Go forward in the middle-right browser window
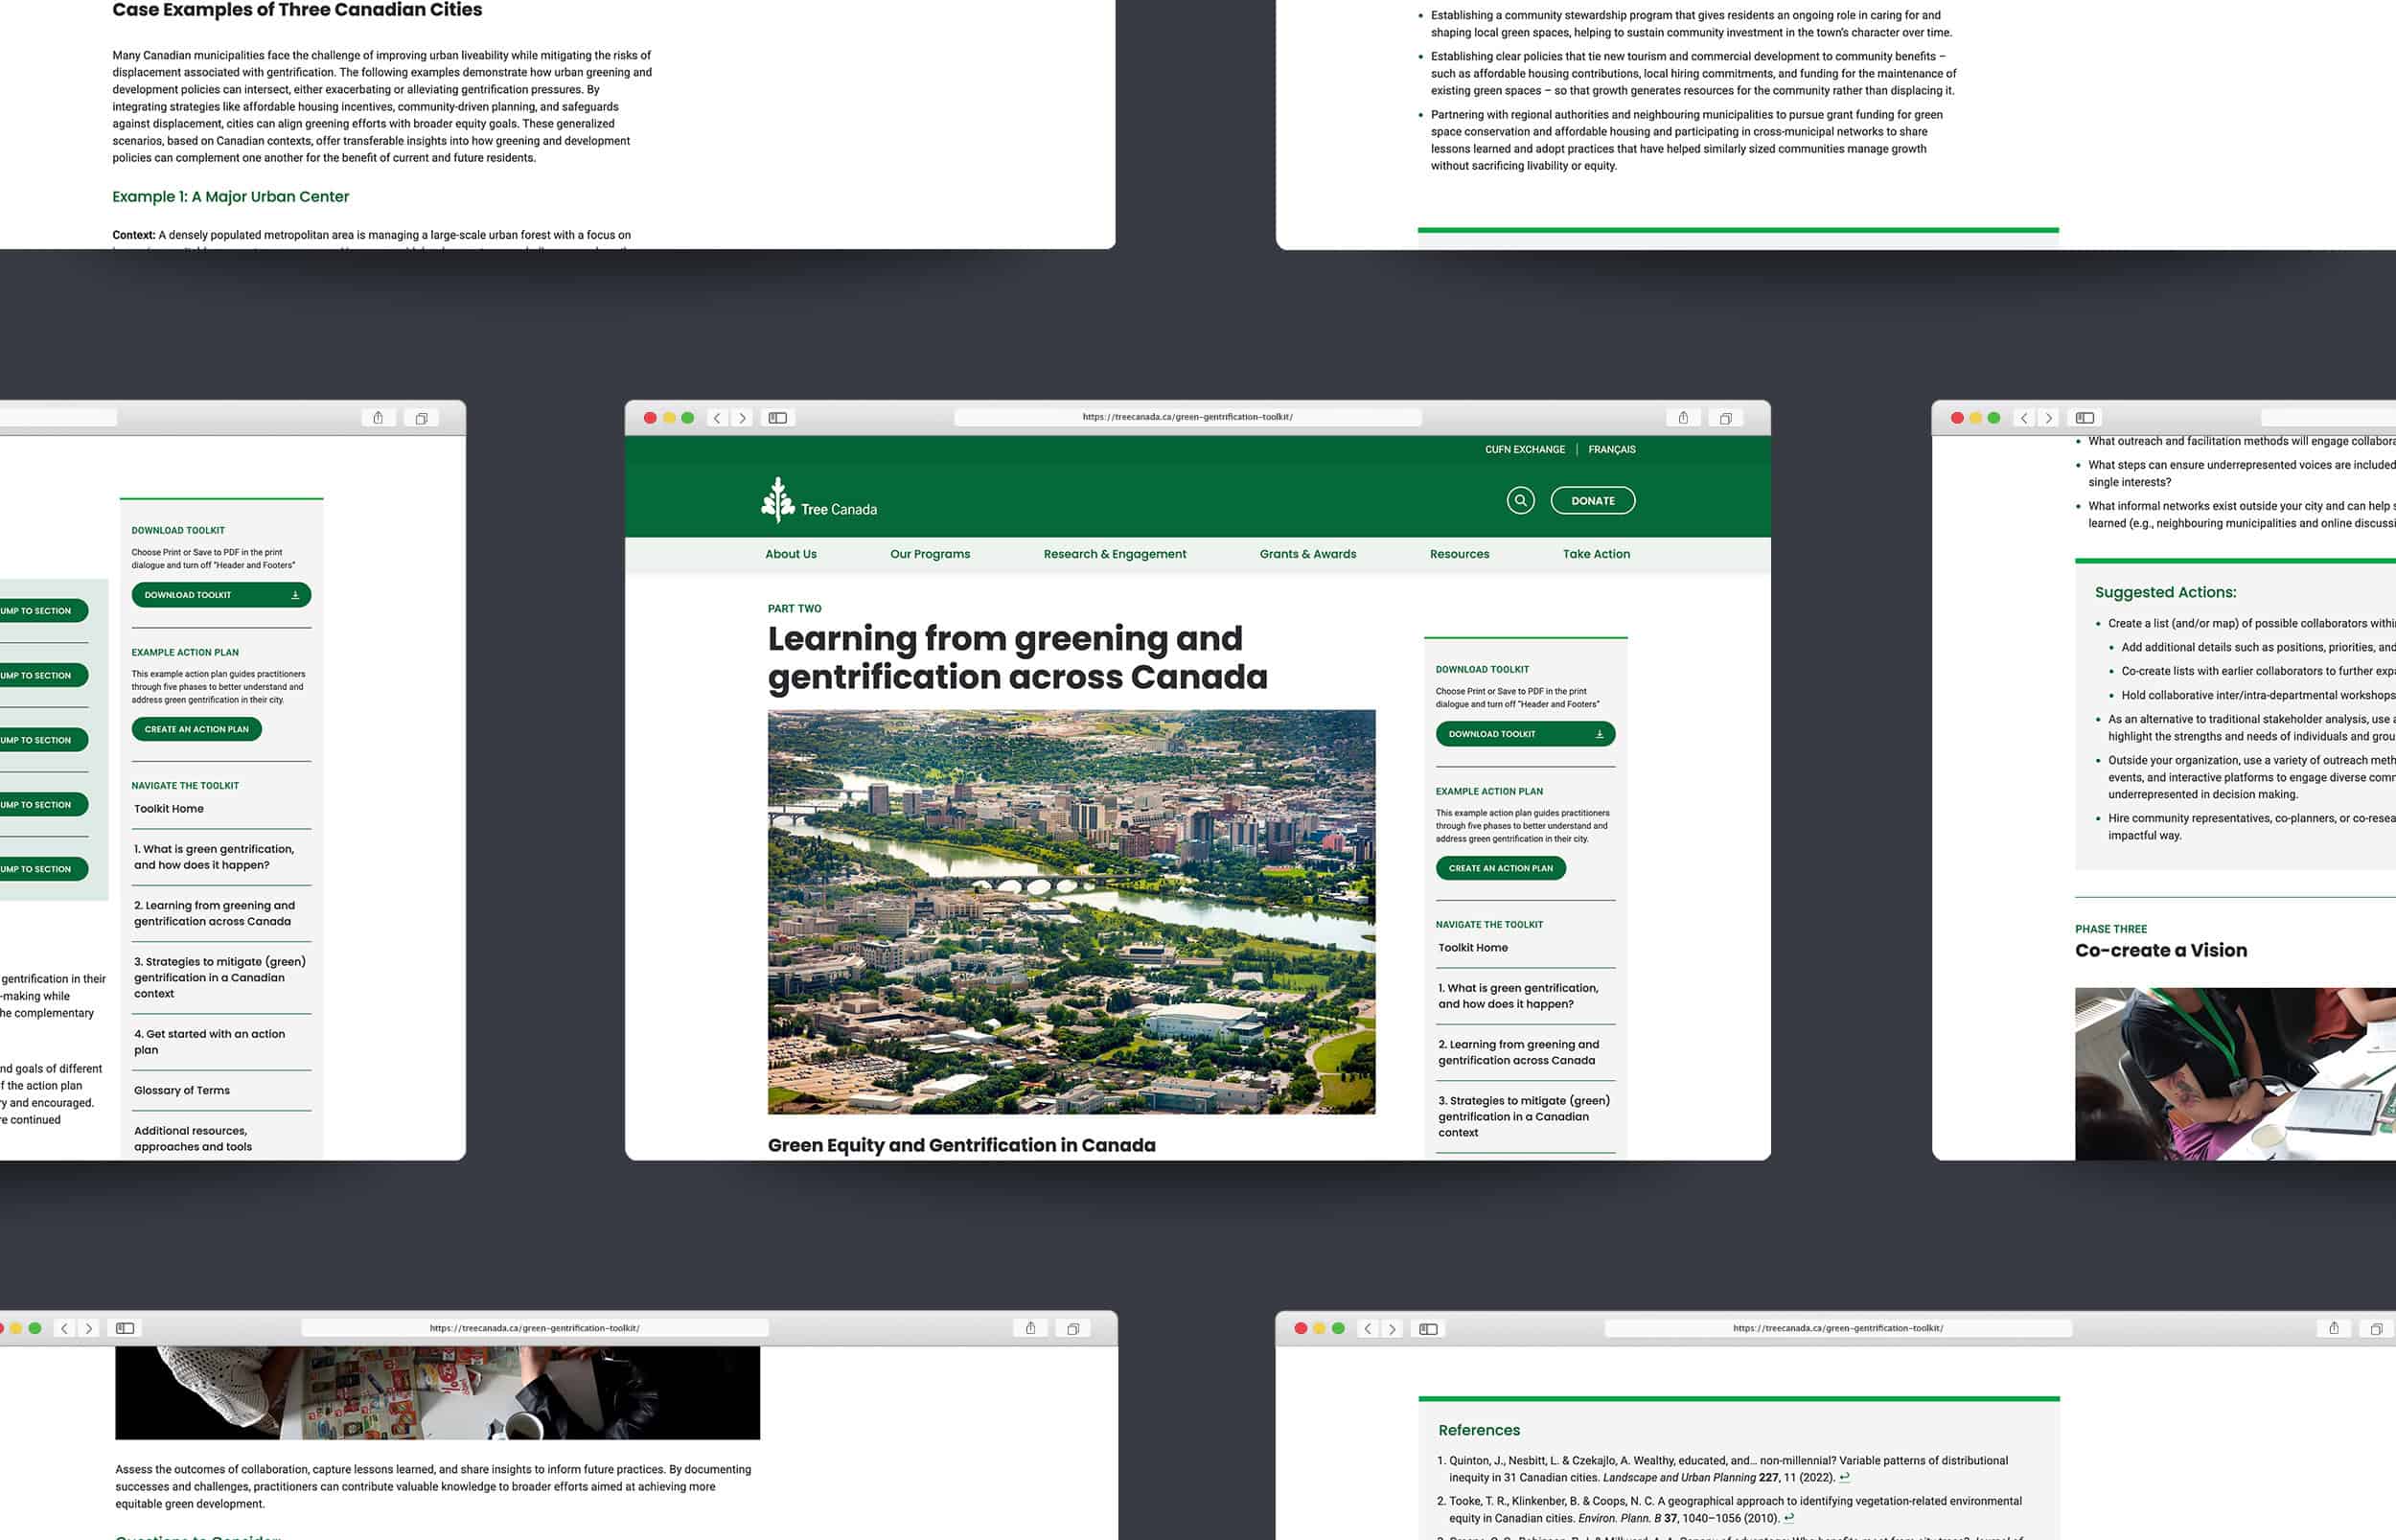The width and height of the screenshot is (2396, 1540). [x=2049, y=418]
